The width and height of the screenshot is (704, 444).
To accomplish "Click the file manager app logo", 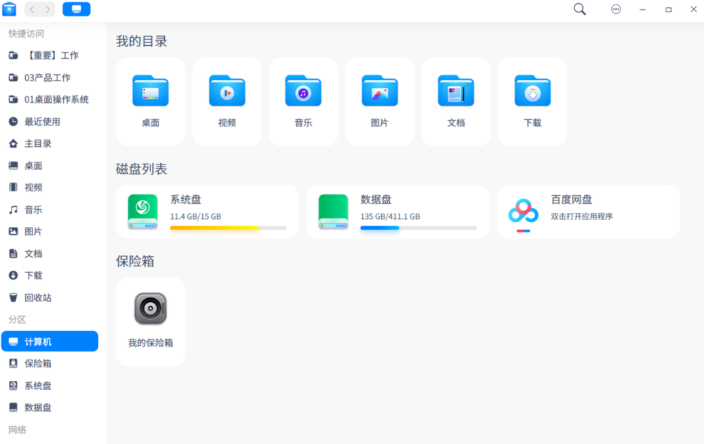I will [x=9, y=9].
